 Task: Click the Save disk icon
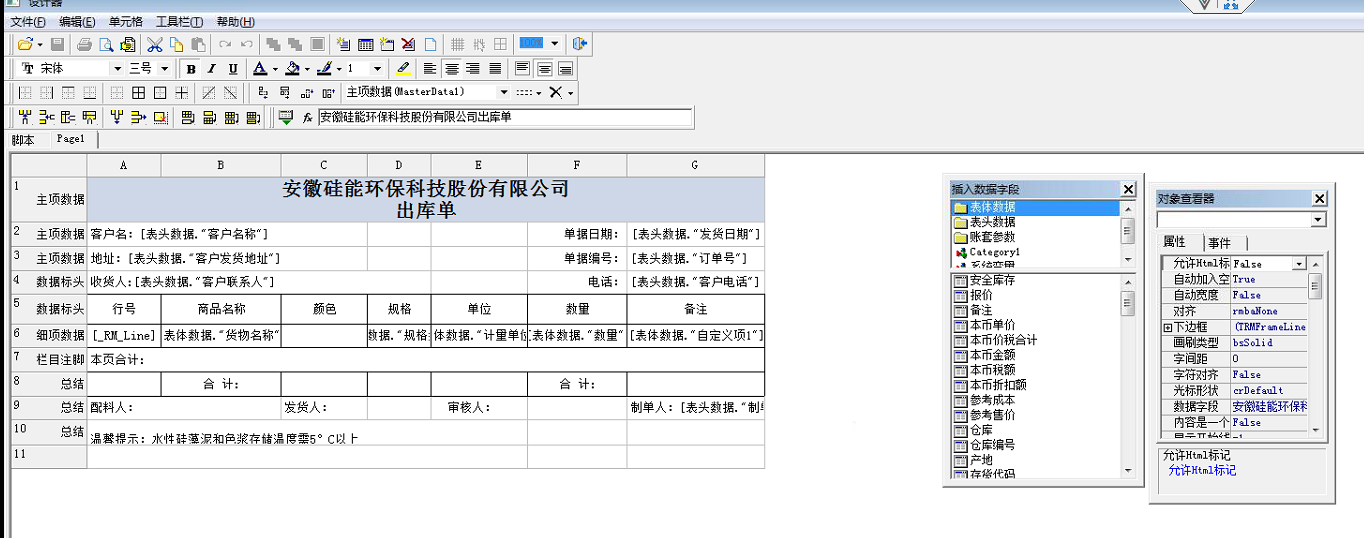57,44
